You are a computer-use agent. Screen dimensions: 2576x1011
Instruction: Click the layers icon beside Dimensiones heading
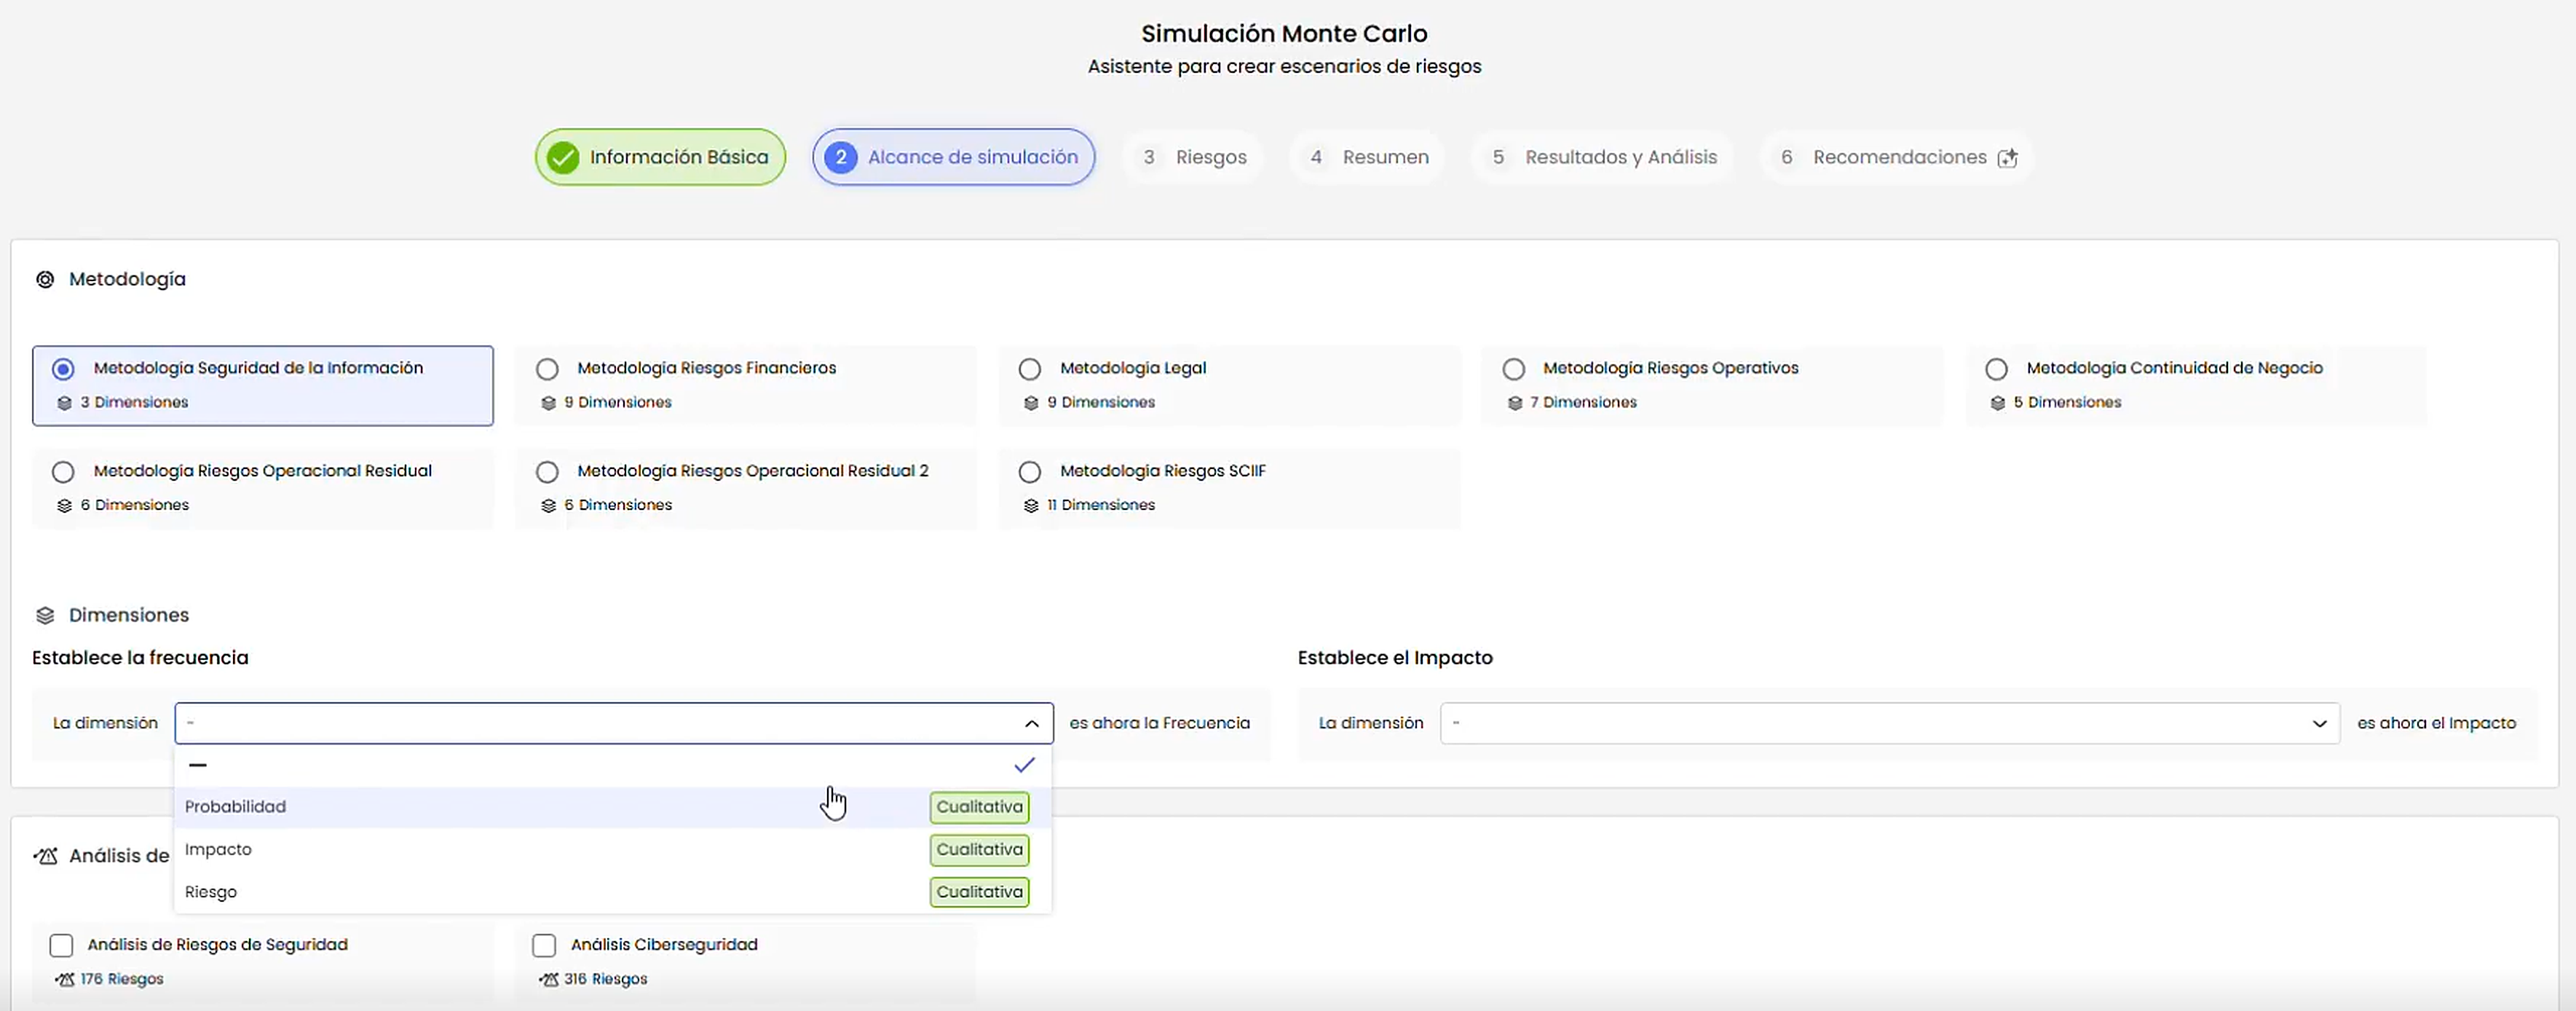45,615
